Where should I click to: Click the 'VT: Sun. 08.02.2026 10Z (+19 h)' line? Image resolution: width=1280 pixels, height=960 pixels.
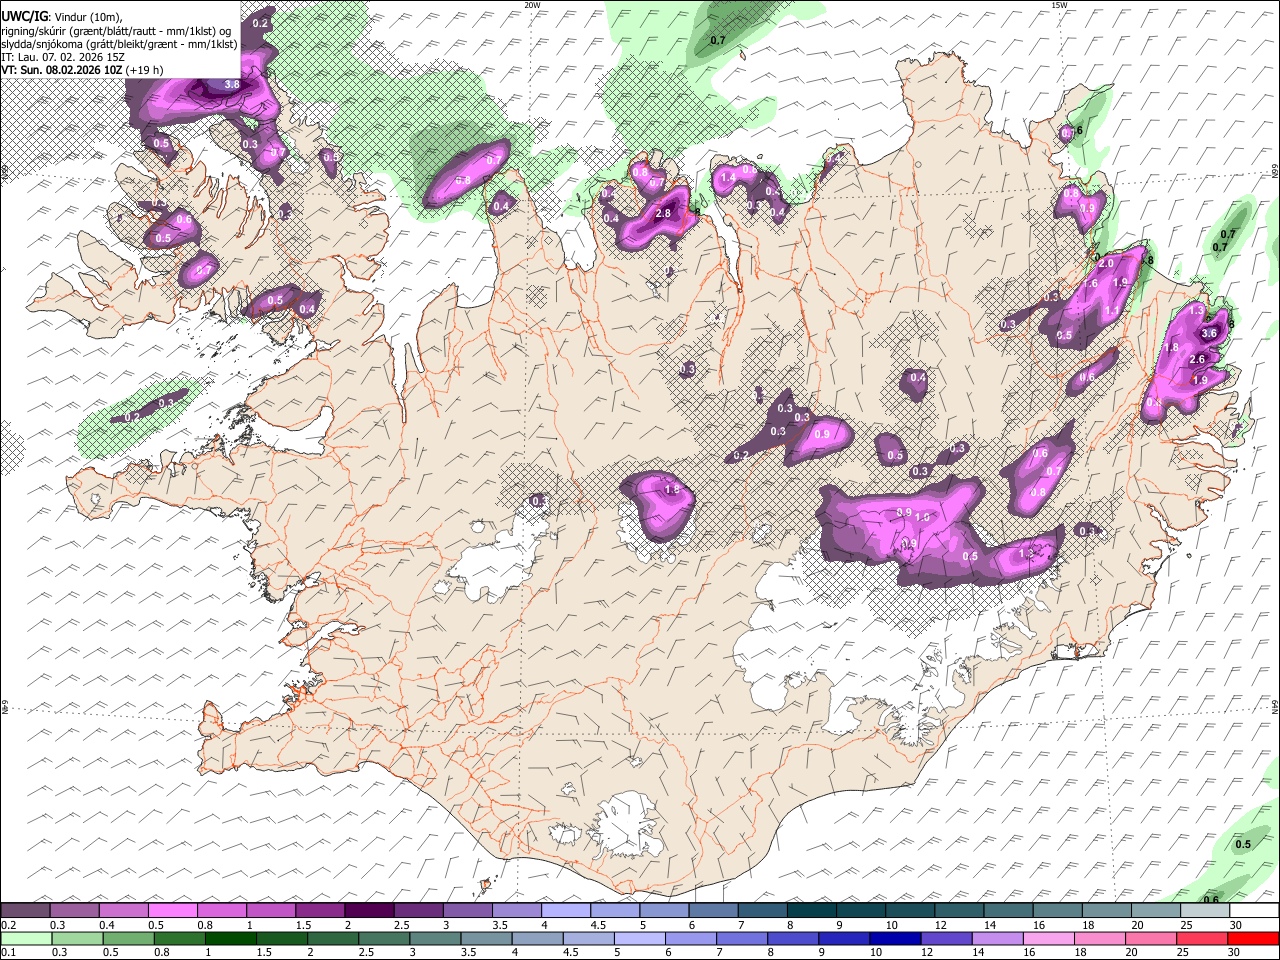[x=82, y=70]
